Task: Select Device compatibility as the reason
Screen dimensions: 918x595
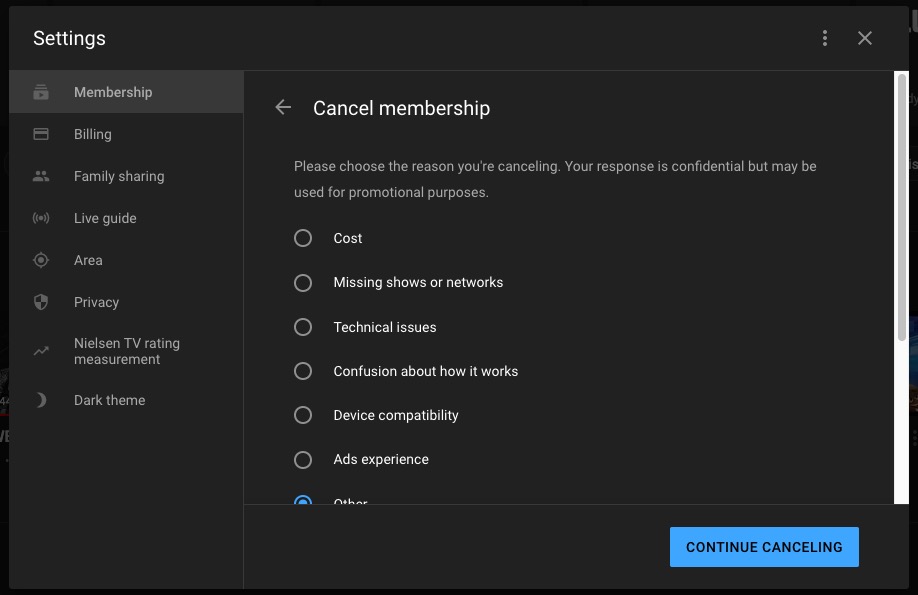Action: click(x=303, y=415)
